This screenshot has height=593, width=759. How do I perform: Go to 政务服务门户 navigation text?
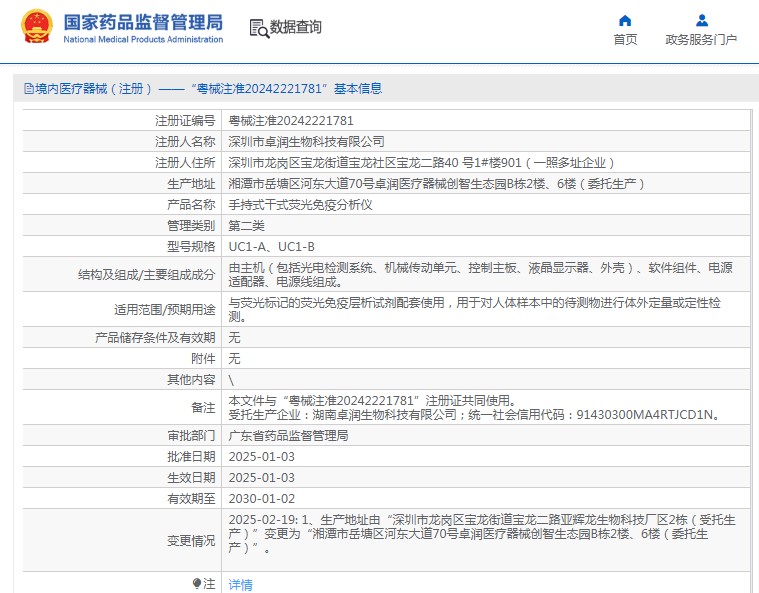[701, 40]
